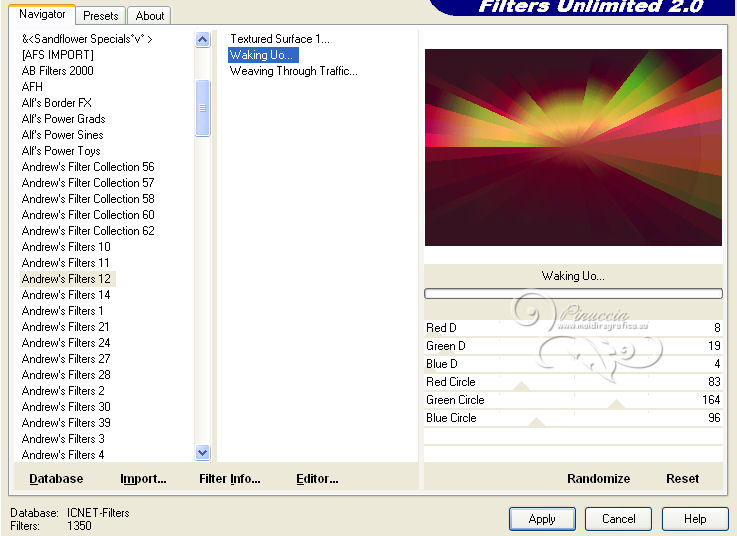Viewport: 737px width, 536px height.
Task: Click the scroll down arrow in the category list
Action: tap(203, 453)
